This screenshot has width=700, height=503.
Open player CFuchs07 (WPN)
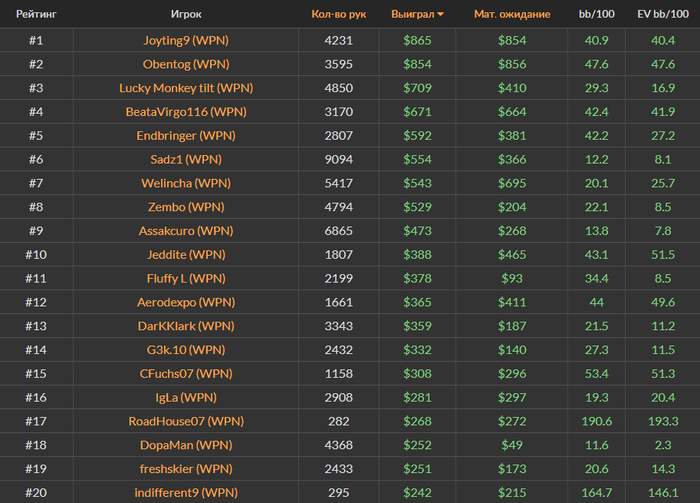186,374
